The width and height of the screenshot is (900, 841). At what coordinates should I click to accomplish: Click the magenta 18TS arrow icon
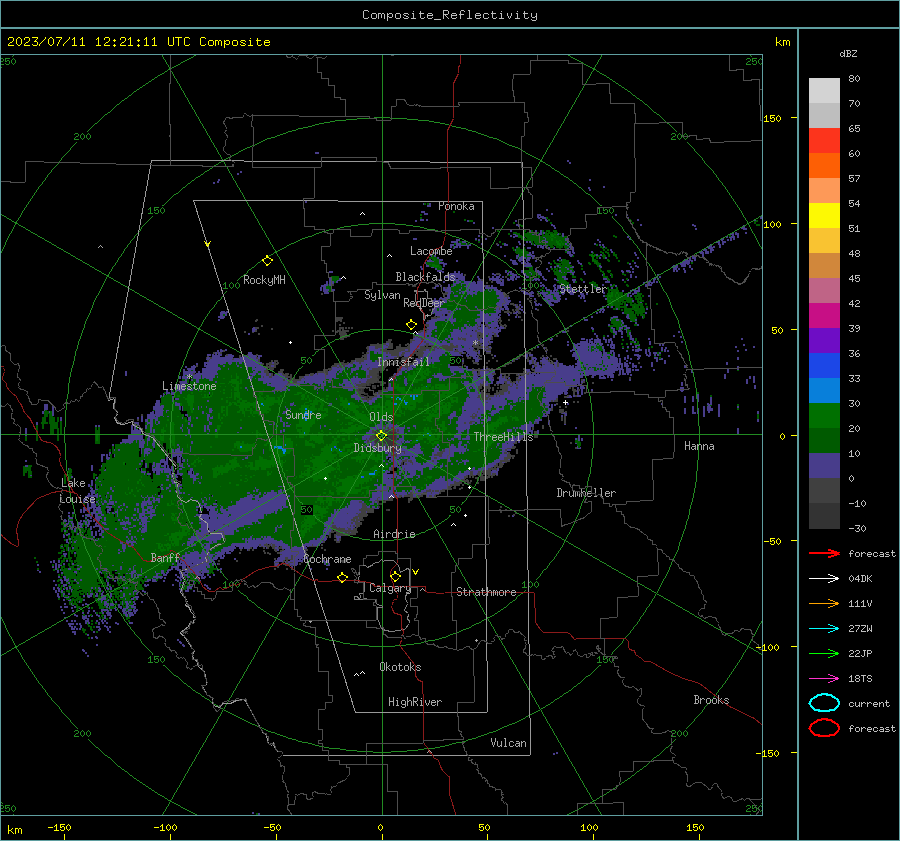pos(824,679)
